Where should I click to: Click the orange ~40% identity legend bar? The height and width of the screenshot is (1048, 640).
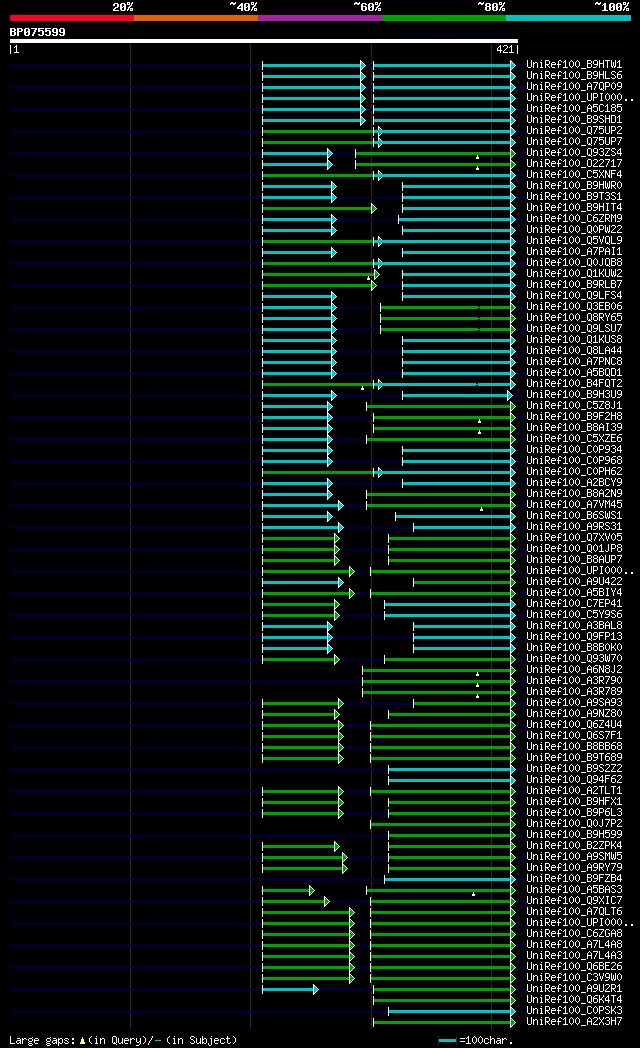(196, 18)
